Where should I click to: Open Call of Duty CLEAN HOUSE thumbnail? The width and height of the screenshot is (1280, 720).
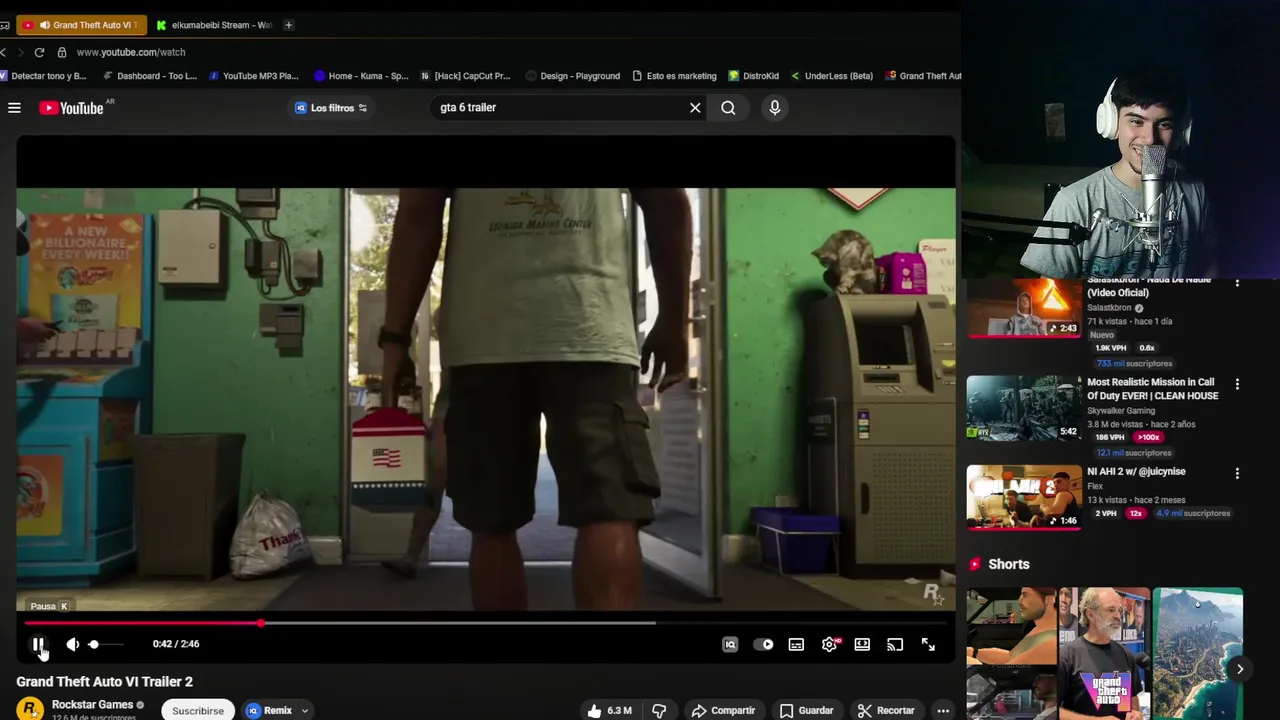tap(1024, 408)
